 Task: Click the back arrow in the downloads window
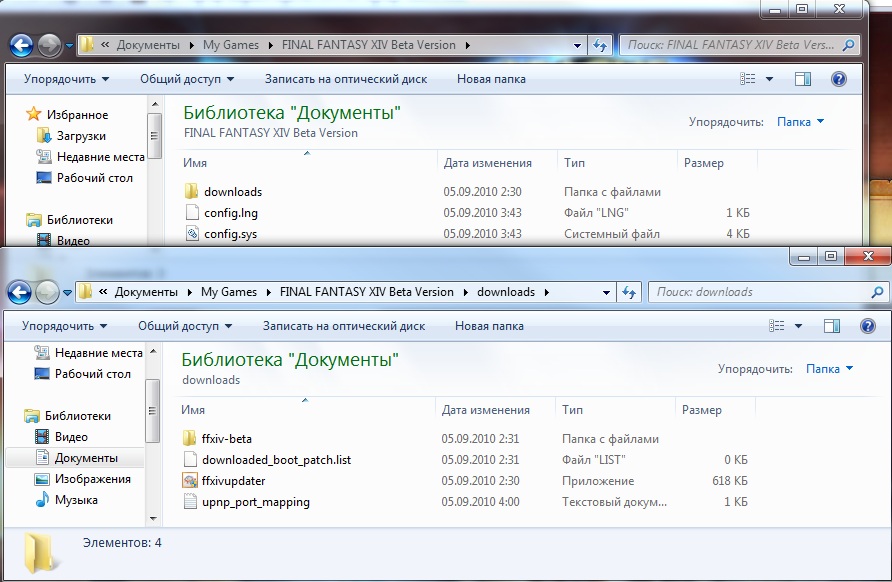point(19,292)
